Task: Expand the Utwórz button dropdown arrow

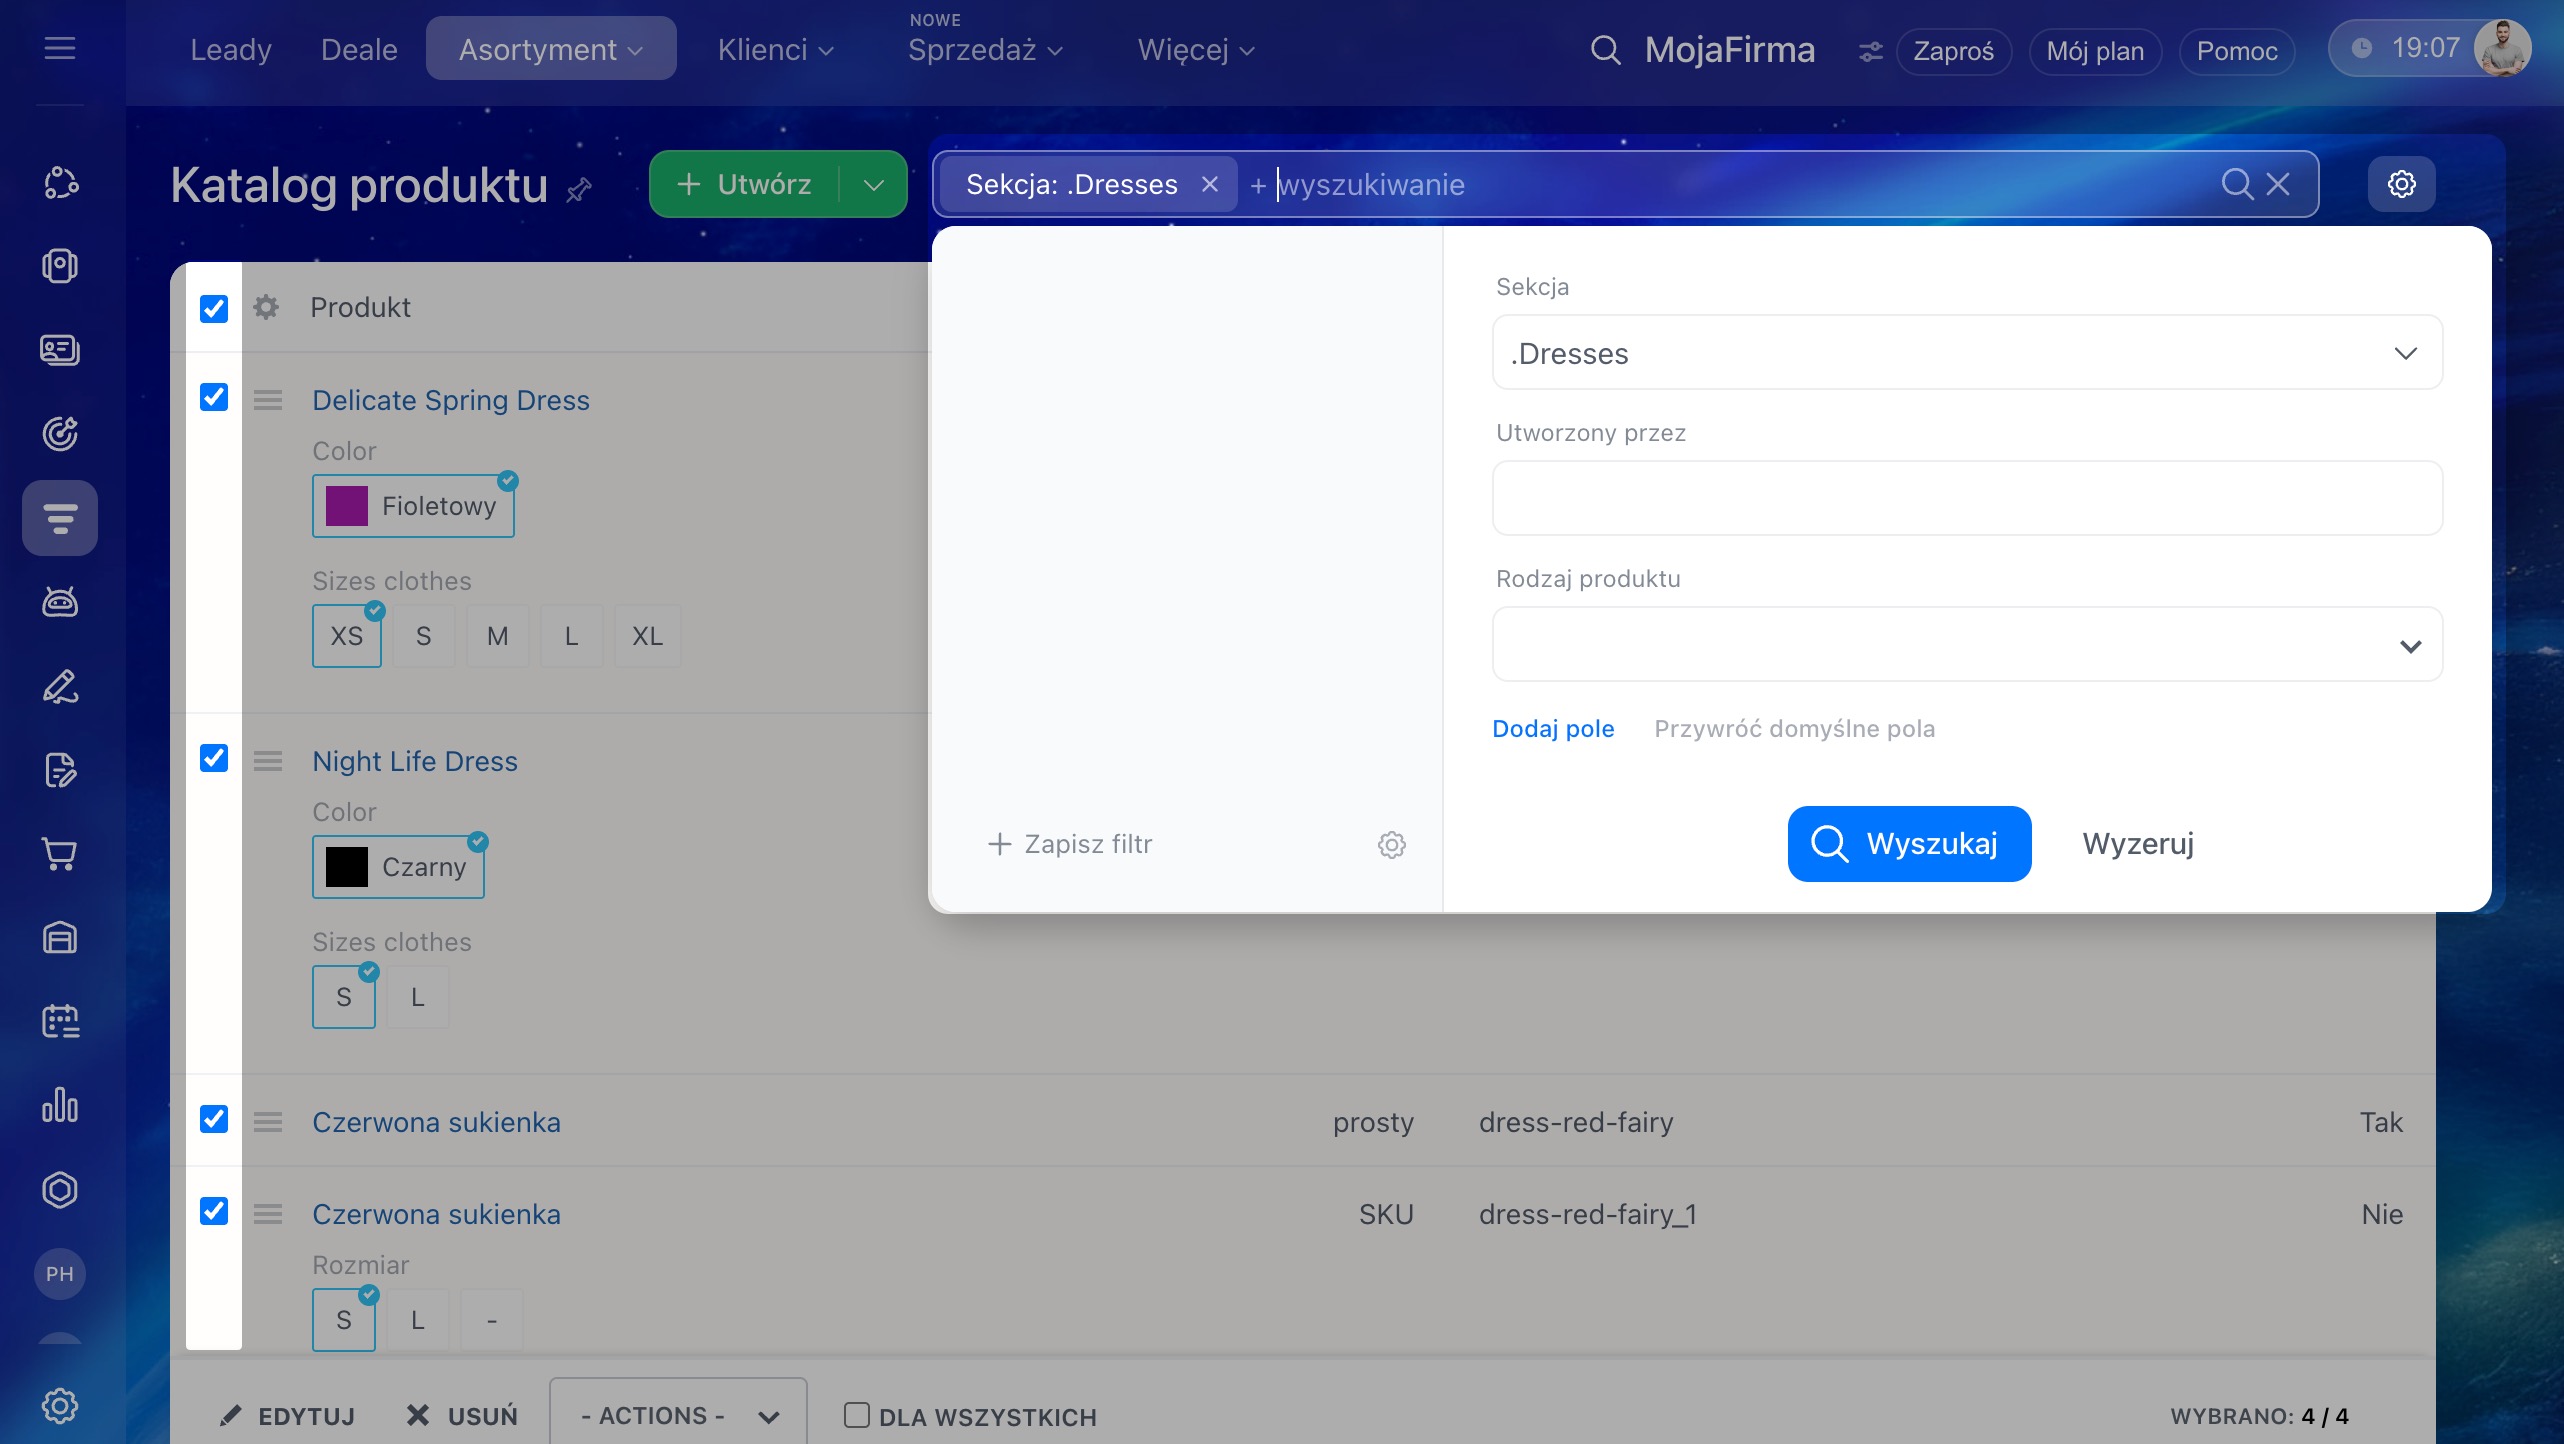Action: (873, 185)
